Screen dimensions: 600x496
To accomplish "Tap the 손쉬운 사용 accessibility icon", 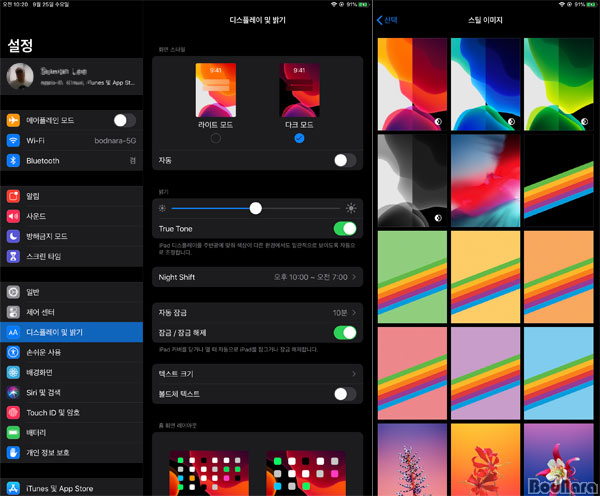I will pos(13,352).
